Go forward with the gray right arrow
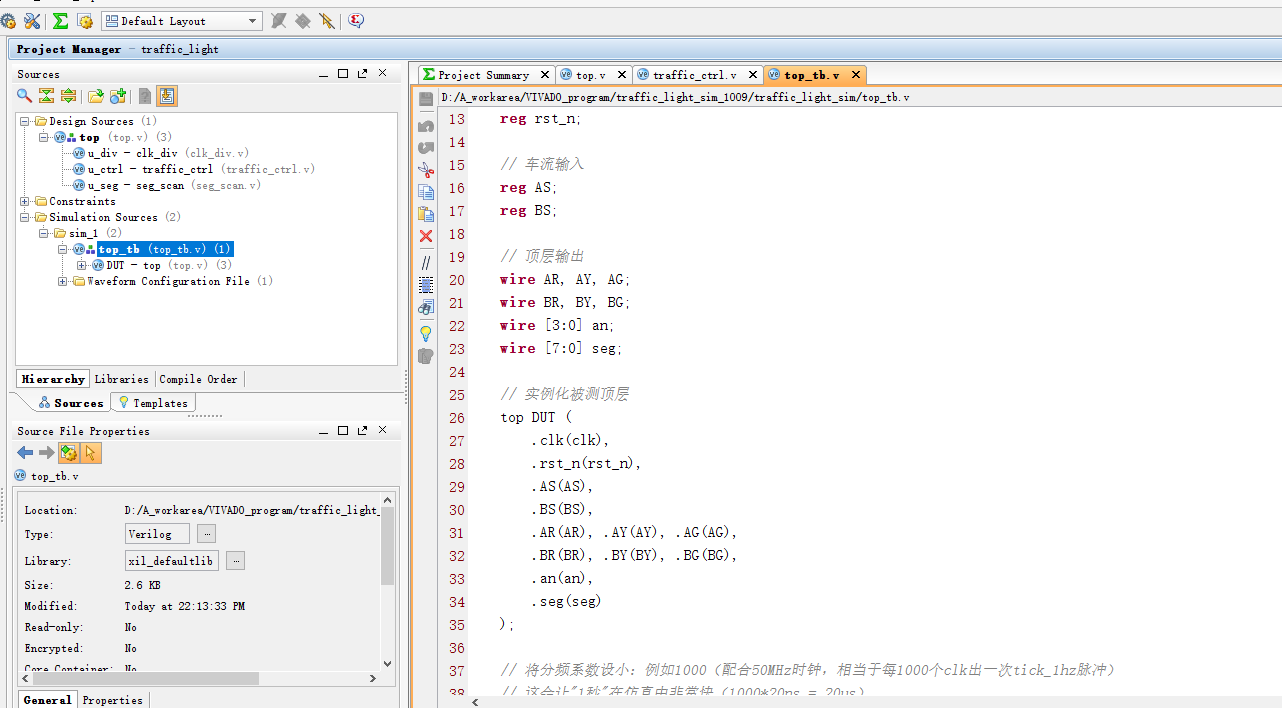1282x708 pixels. [x=46, y=453]
